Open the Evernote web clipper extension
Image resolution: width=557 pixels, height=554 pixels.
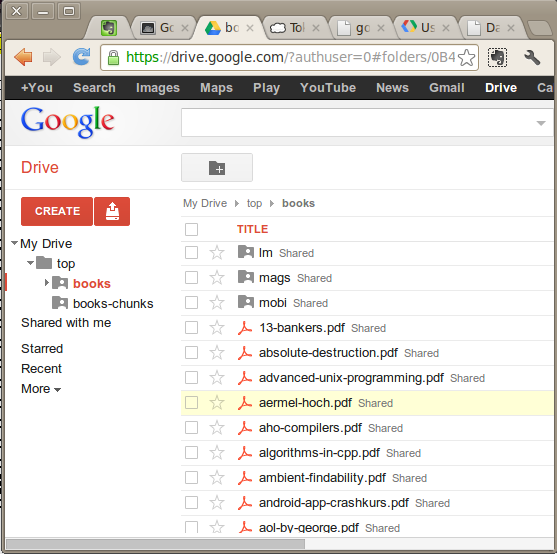click(497, 57)
